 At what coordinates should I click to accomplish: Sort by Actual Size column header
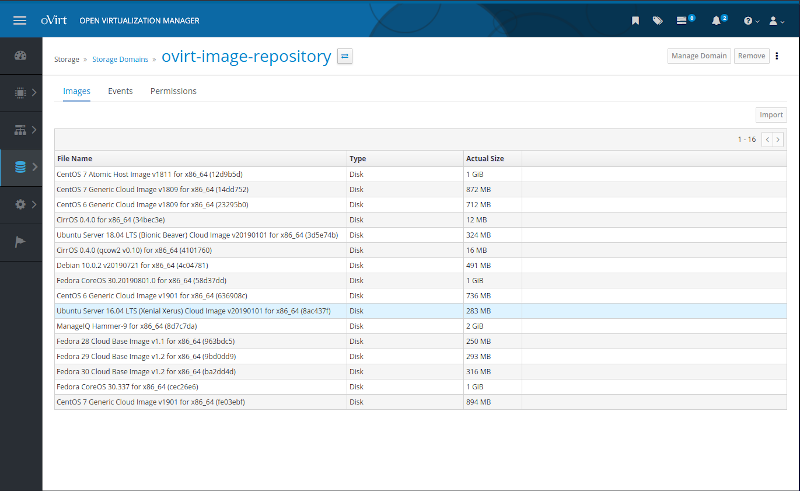[x=492, y=158]
